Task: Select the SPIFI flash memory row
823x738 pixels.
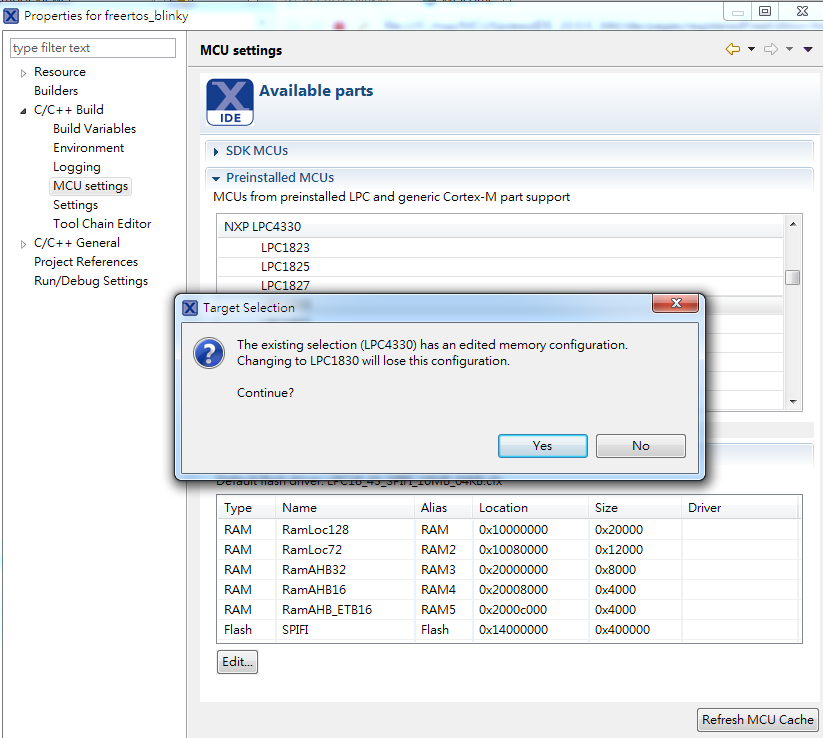Action: [x=509, y=629]
